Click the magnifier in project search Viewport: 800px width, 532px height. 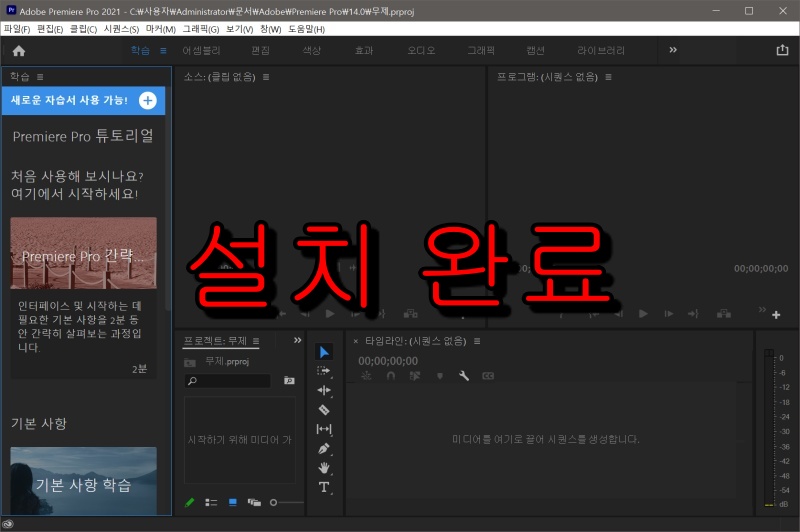click(192, 381)
